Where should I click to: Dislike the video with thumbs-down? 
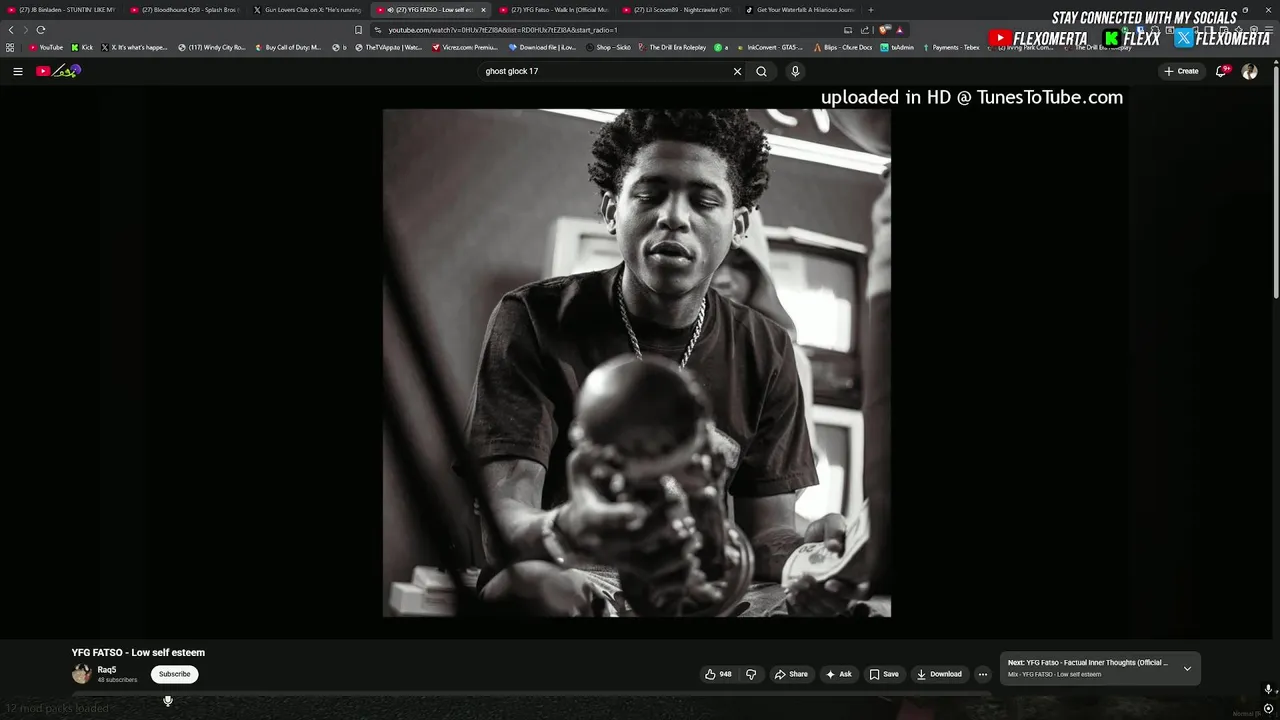point(751,674)
